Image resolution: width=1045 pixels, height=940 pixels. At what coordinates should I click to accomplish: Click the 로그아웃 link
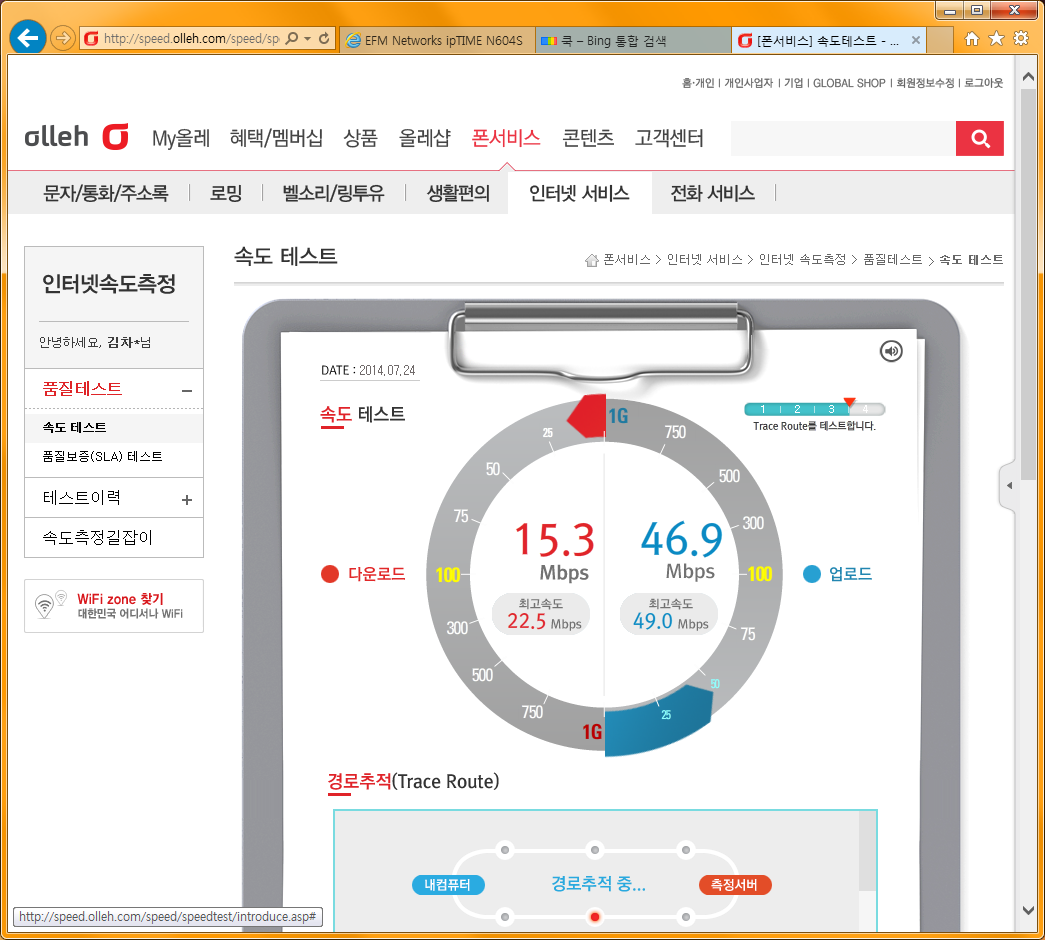[x=984, y=83]
